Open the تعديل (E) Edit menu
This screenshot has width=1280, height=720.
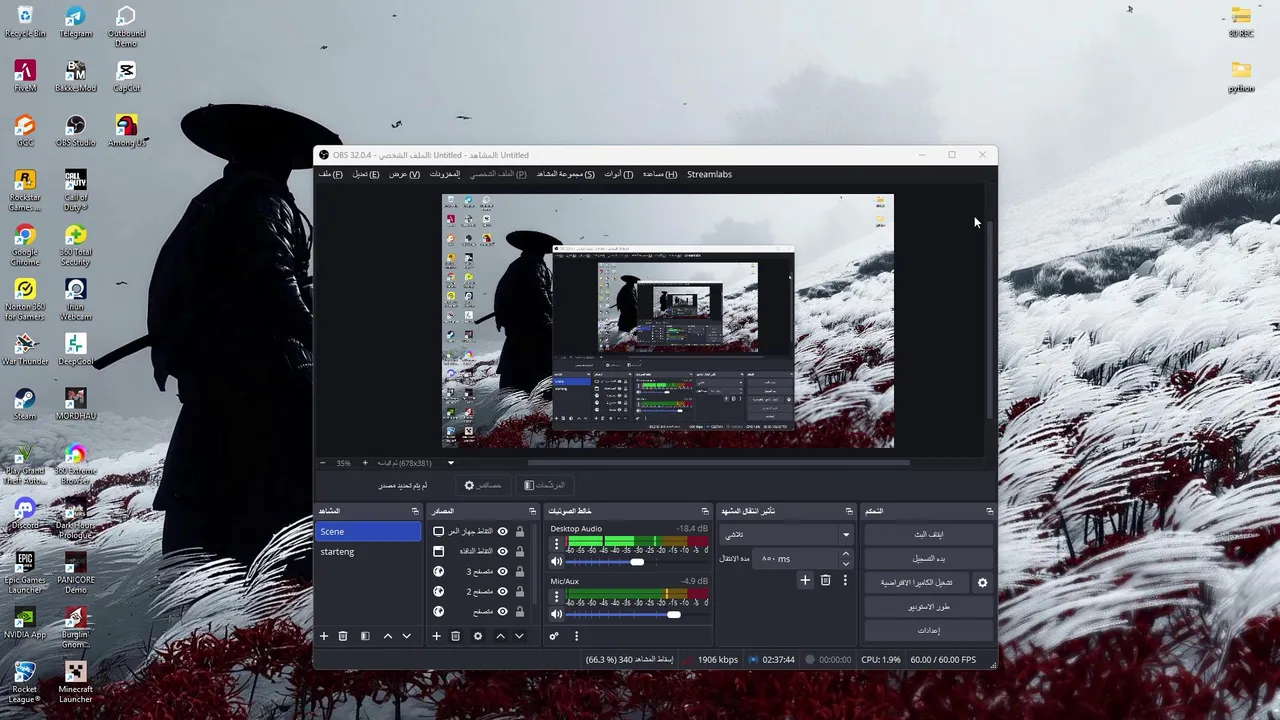click(x=366, y=174)
